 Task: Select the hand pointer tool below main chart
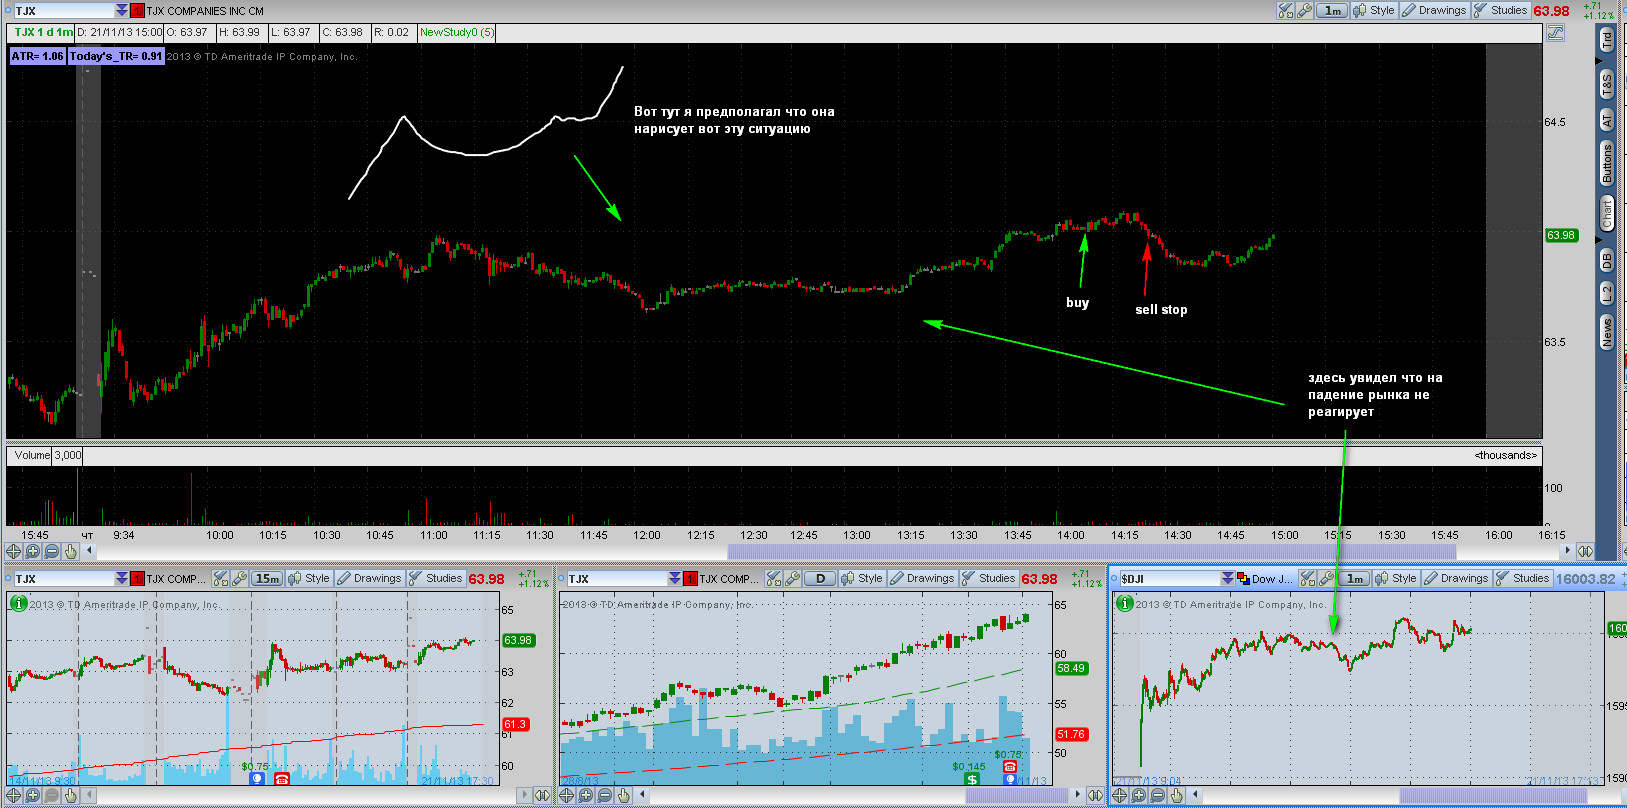coord(71,551)
